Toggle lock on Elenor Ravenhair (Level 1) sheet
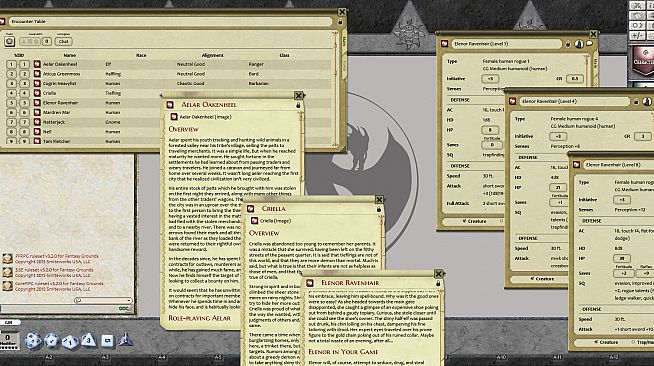The height and width of the screenshot is (366, 654). pos(568,44)
